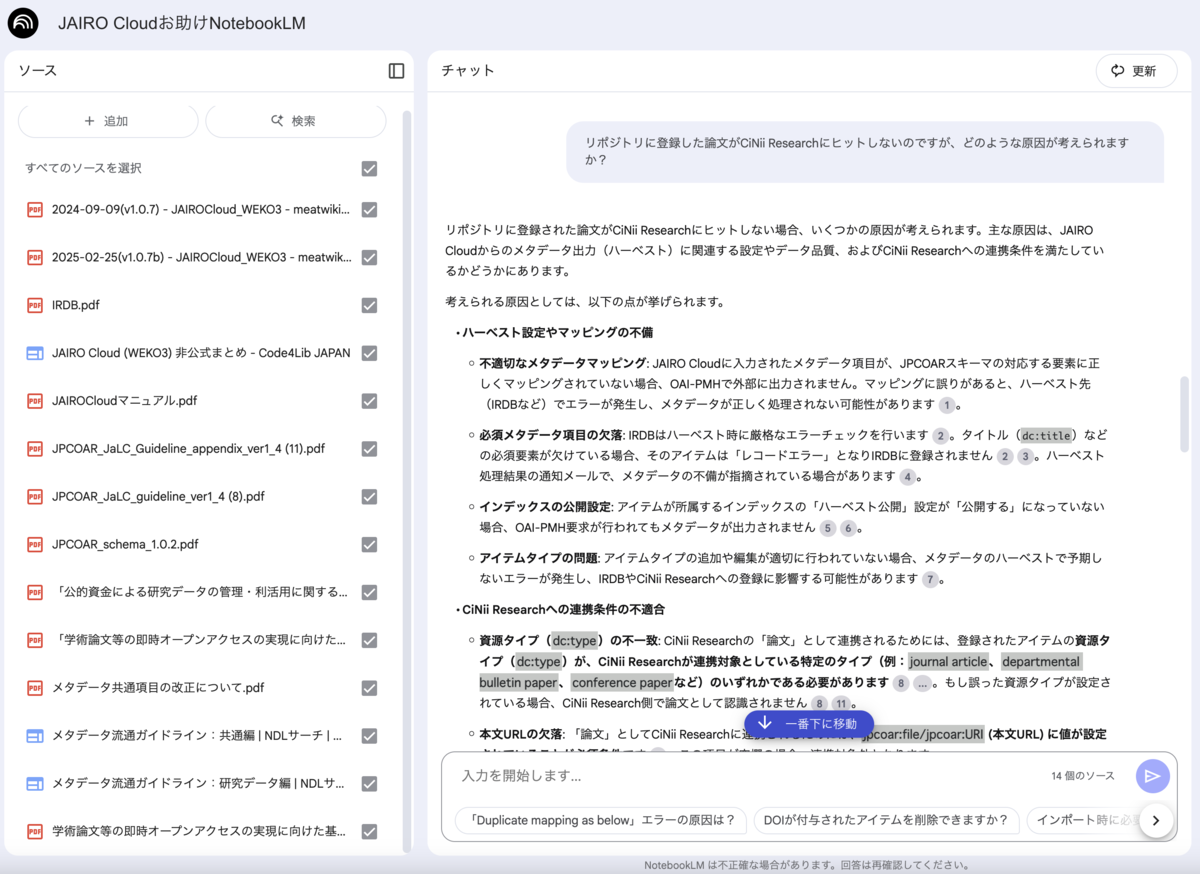Image resolution: width=1200 pixels, height=874 pixels.
Task: Select suggestion 「Duplicate mapping as below」エラーの原因は？
Action: point(601,820)
